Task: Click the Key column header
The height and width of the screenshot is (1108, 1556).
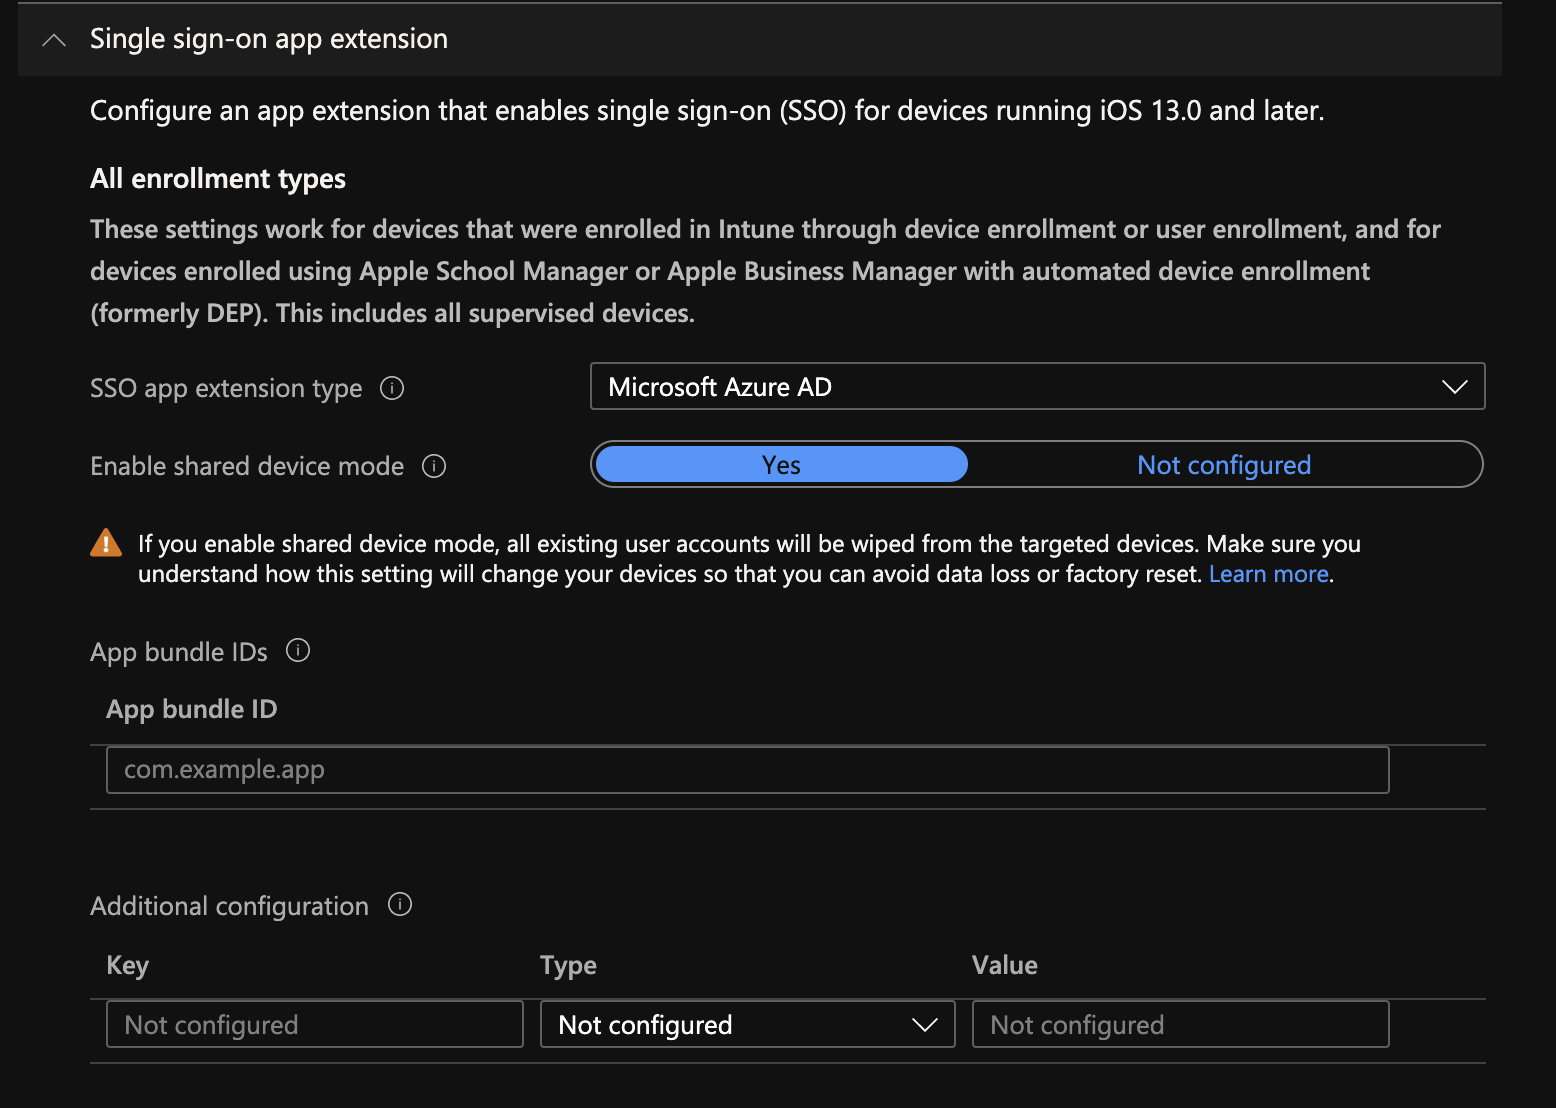Action: tap(127, 965)
